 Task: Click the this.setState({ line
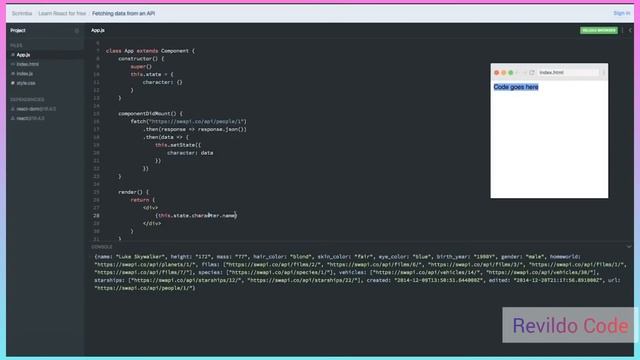pos(178,145)
